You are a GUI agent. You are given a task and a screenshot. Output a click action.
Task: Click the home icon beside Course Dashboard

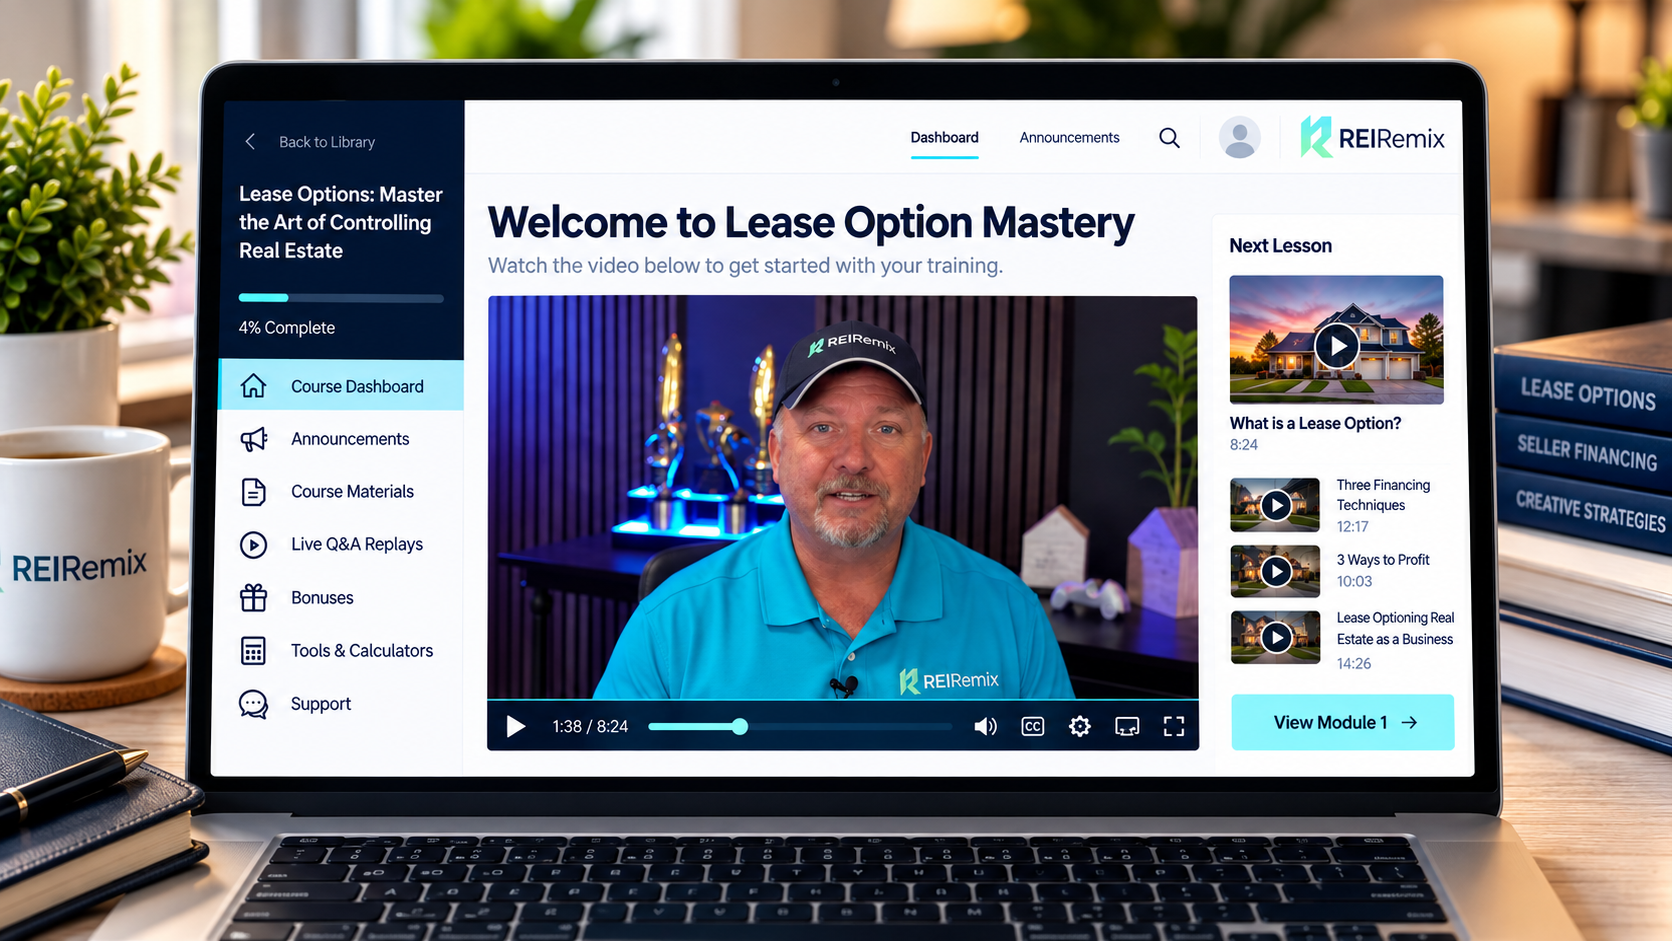253,386
